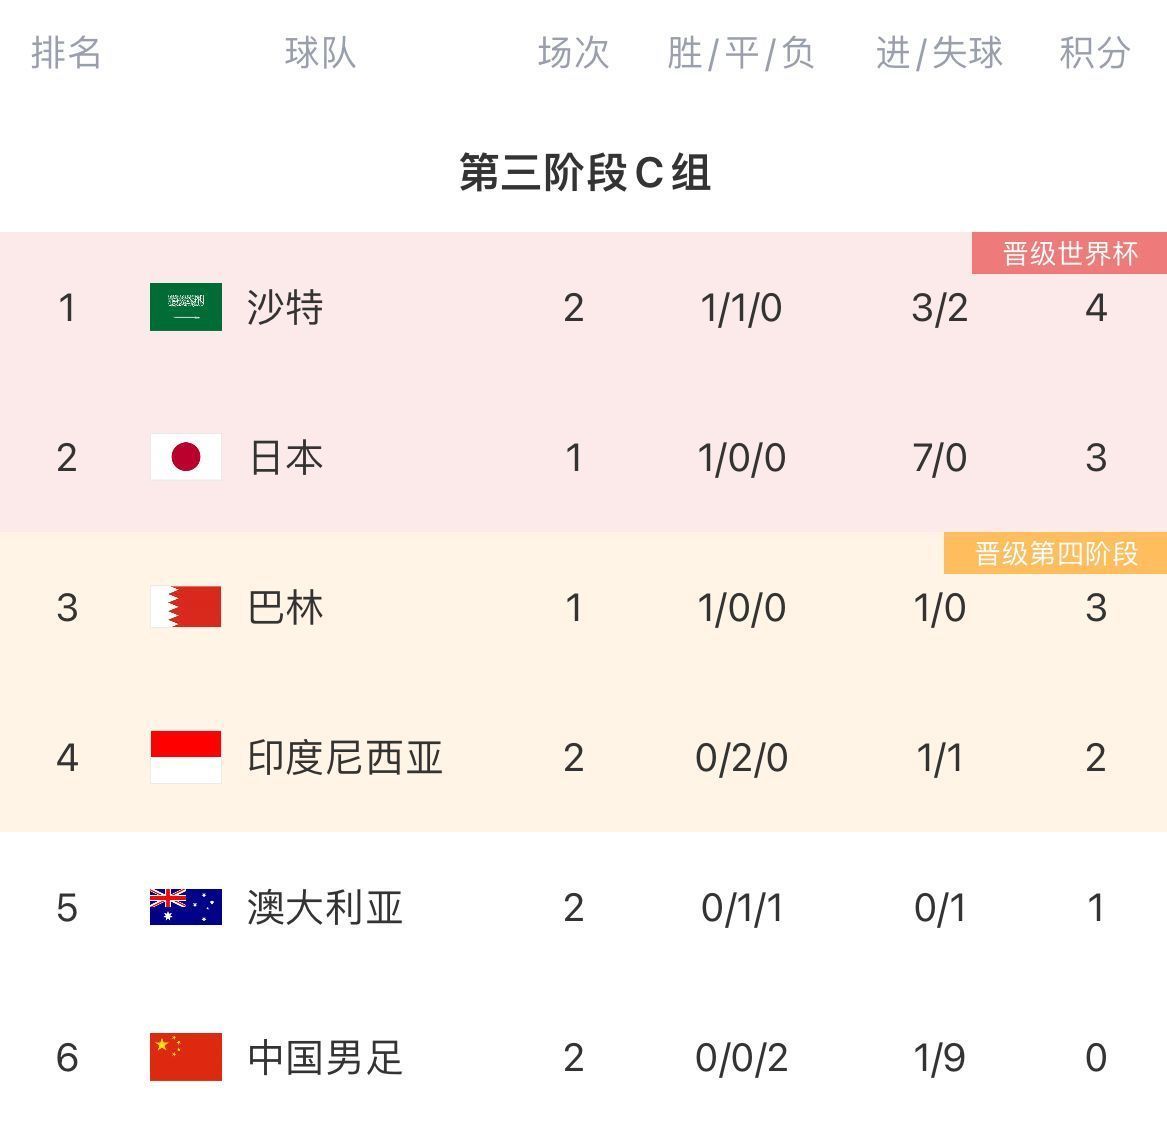Click the Saudi Arabia flag icon
The height and width of the screenshot is (1141, 1167).
tap(186, 307)
